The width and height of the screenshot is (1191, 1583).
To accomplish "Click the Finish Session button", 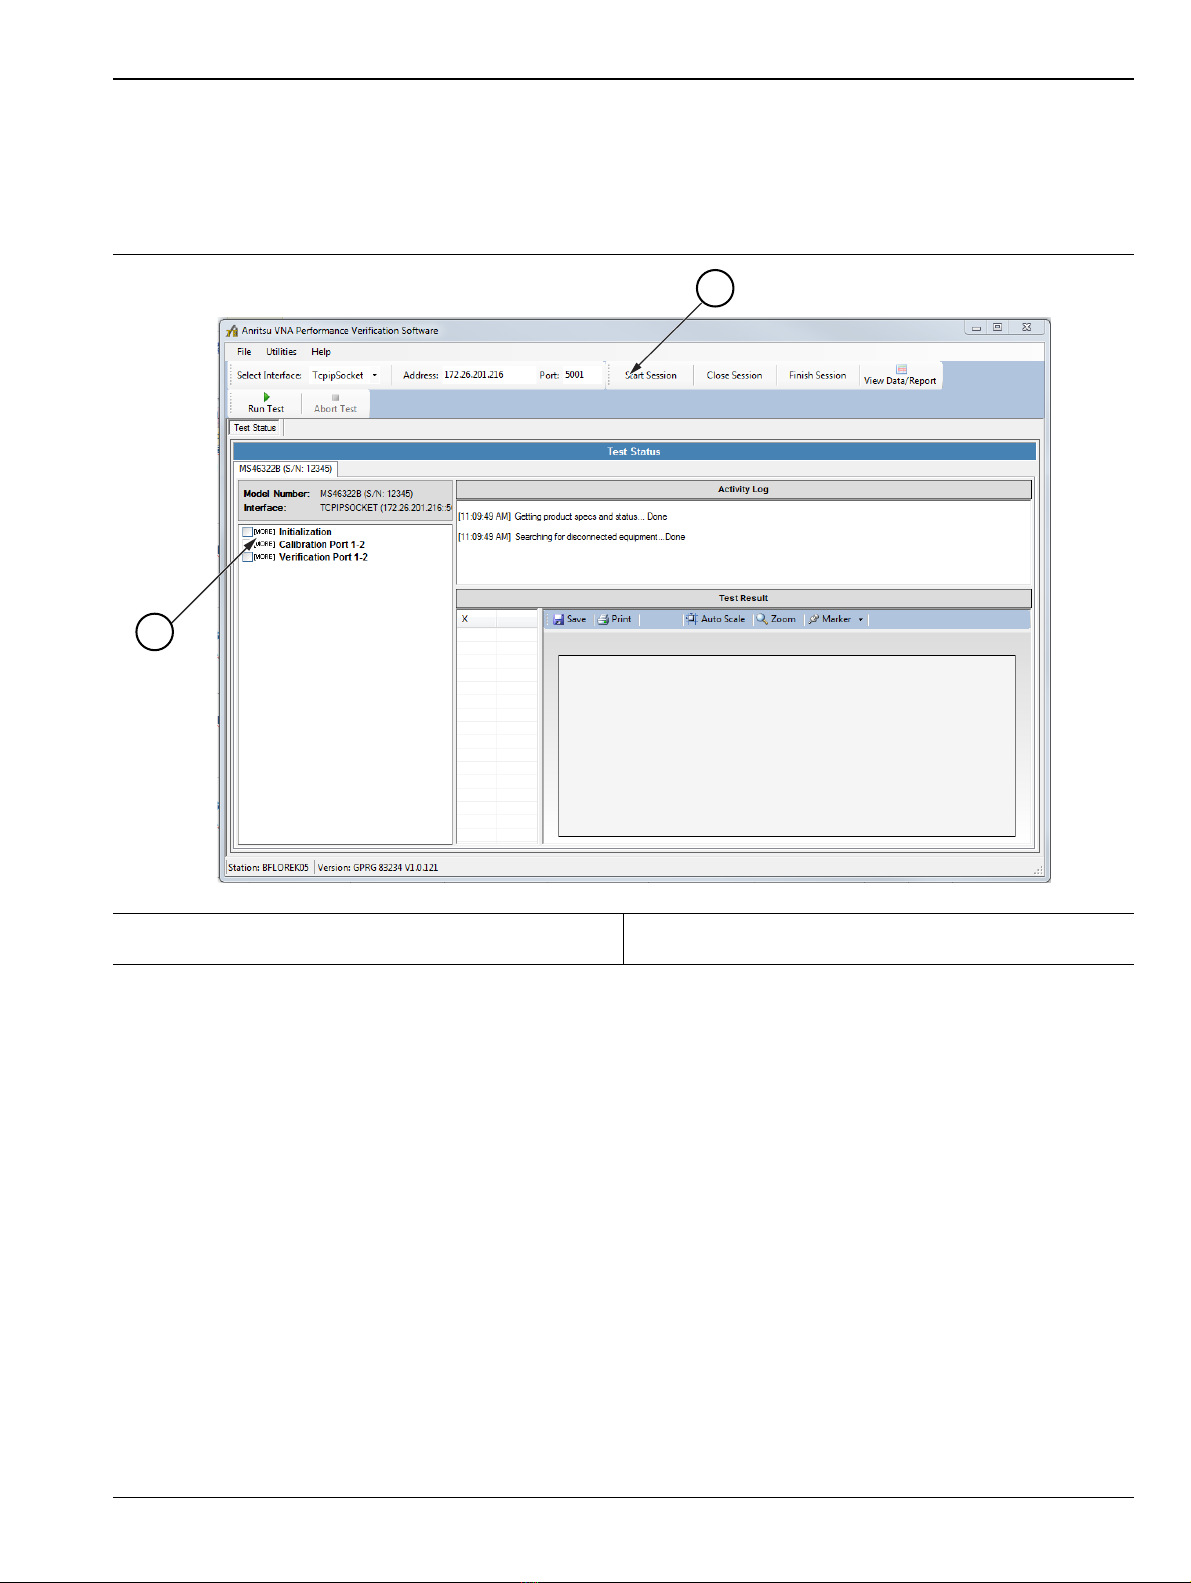I will point(817,375).
